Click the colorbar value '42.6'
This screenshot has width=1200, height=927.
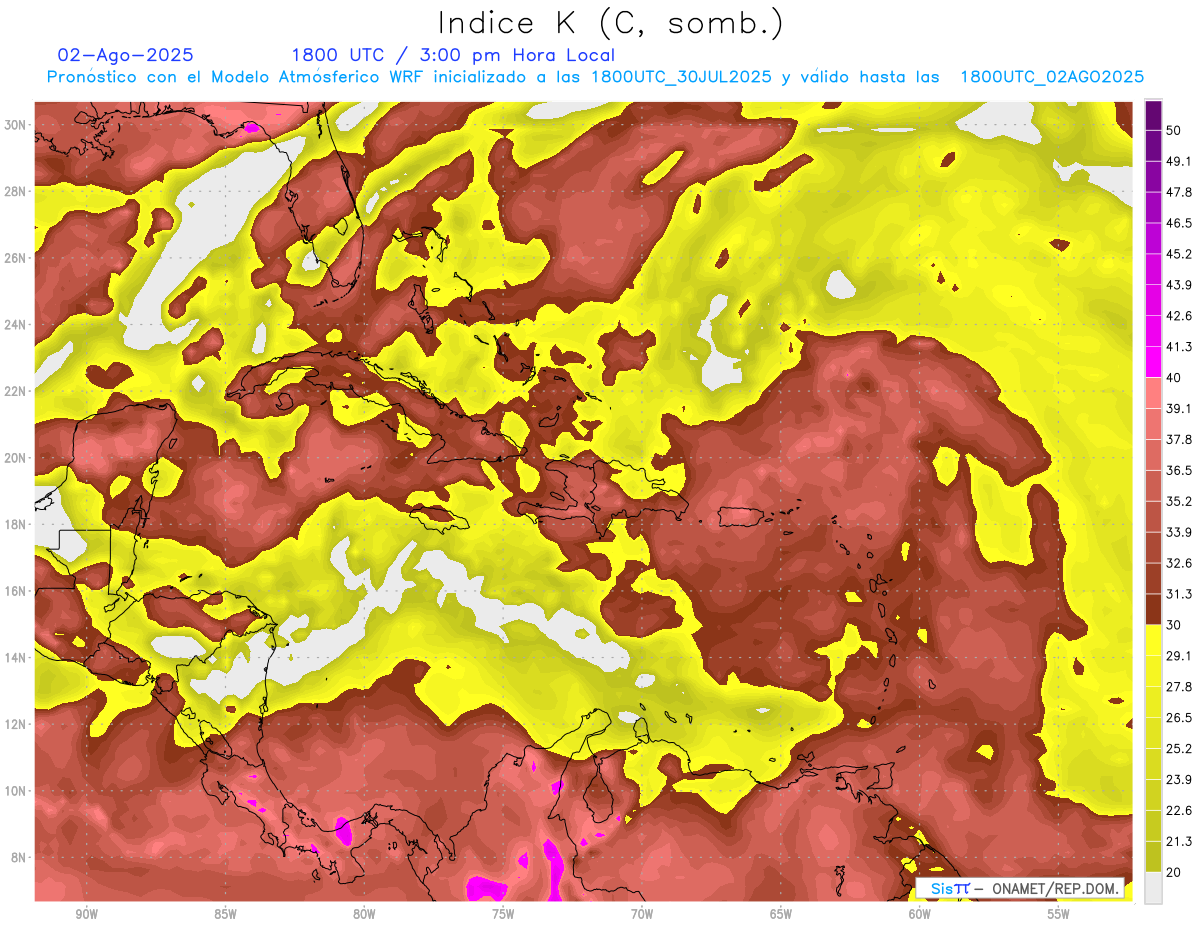(1178, 316)
